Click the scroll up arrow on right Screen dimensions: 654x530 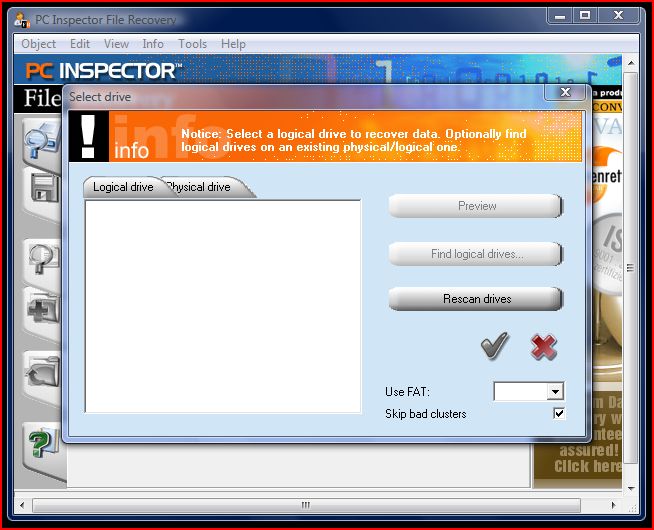[631, 63]
